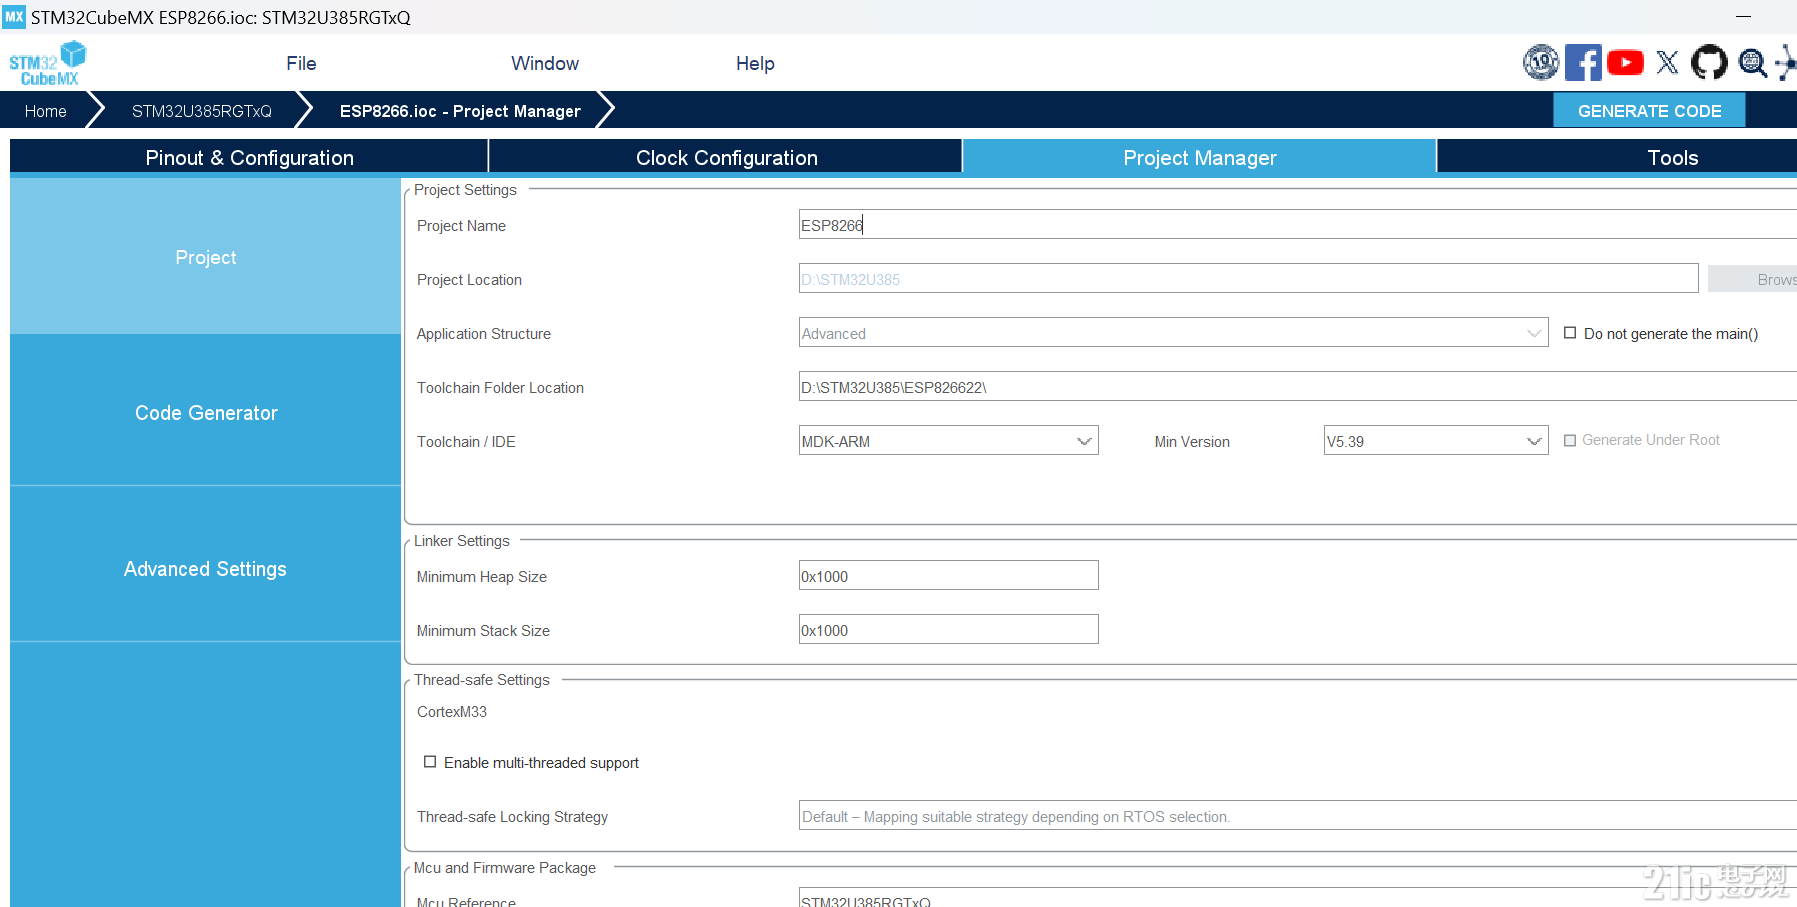Open the ST 10-year anniversary badge icon
This screenshot has width=1797, height=907.
1541,63
